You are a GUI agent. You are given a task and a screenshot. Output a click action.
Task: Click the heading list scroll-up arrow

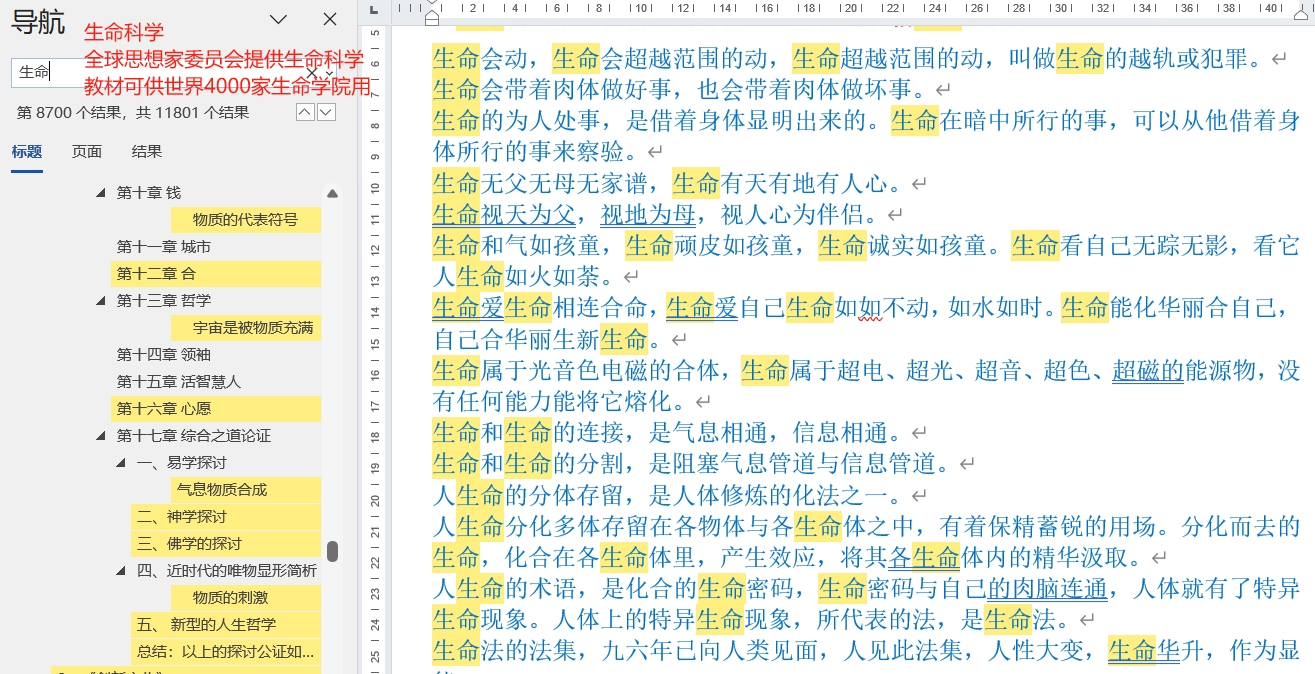coord(332,193)
